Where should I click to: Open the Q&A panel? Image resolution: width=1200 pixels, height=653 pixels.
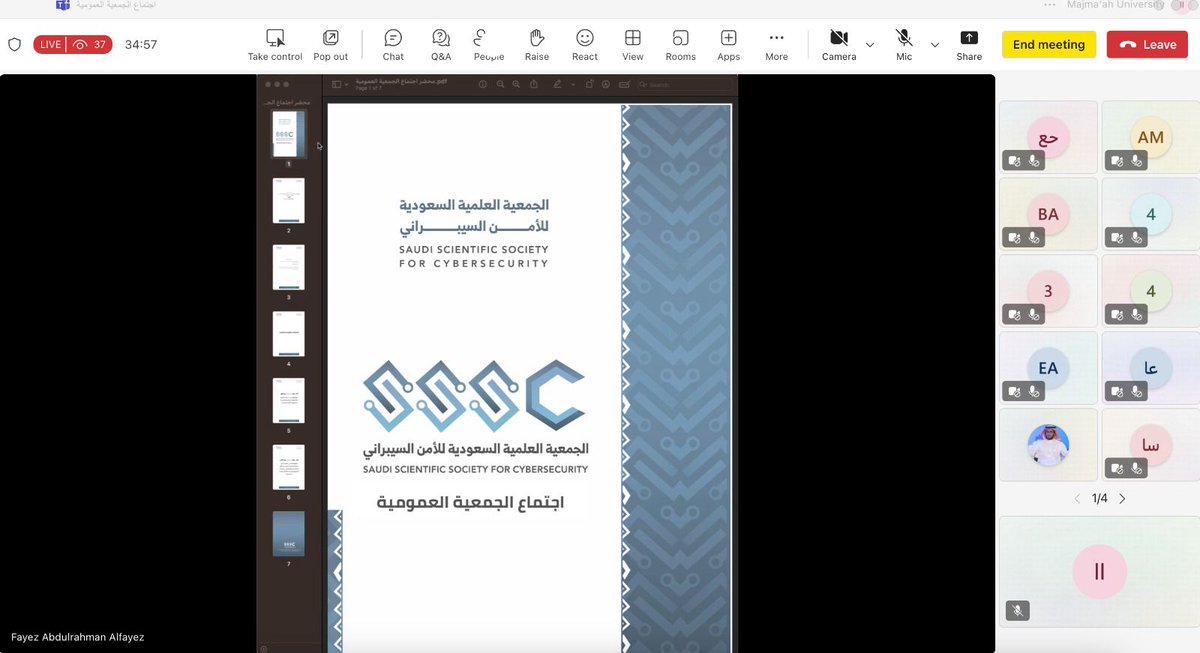click(x=441, y=45)
